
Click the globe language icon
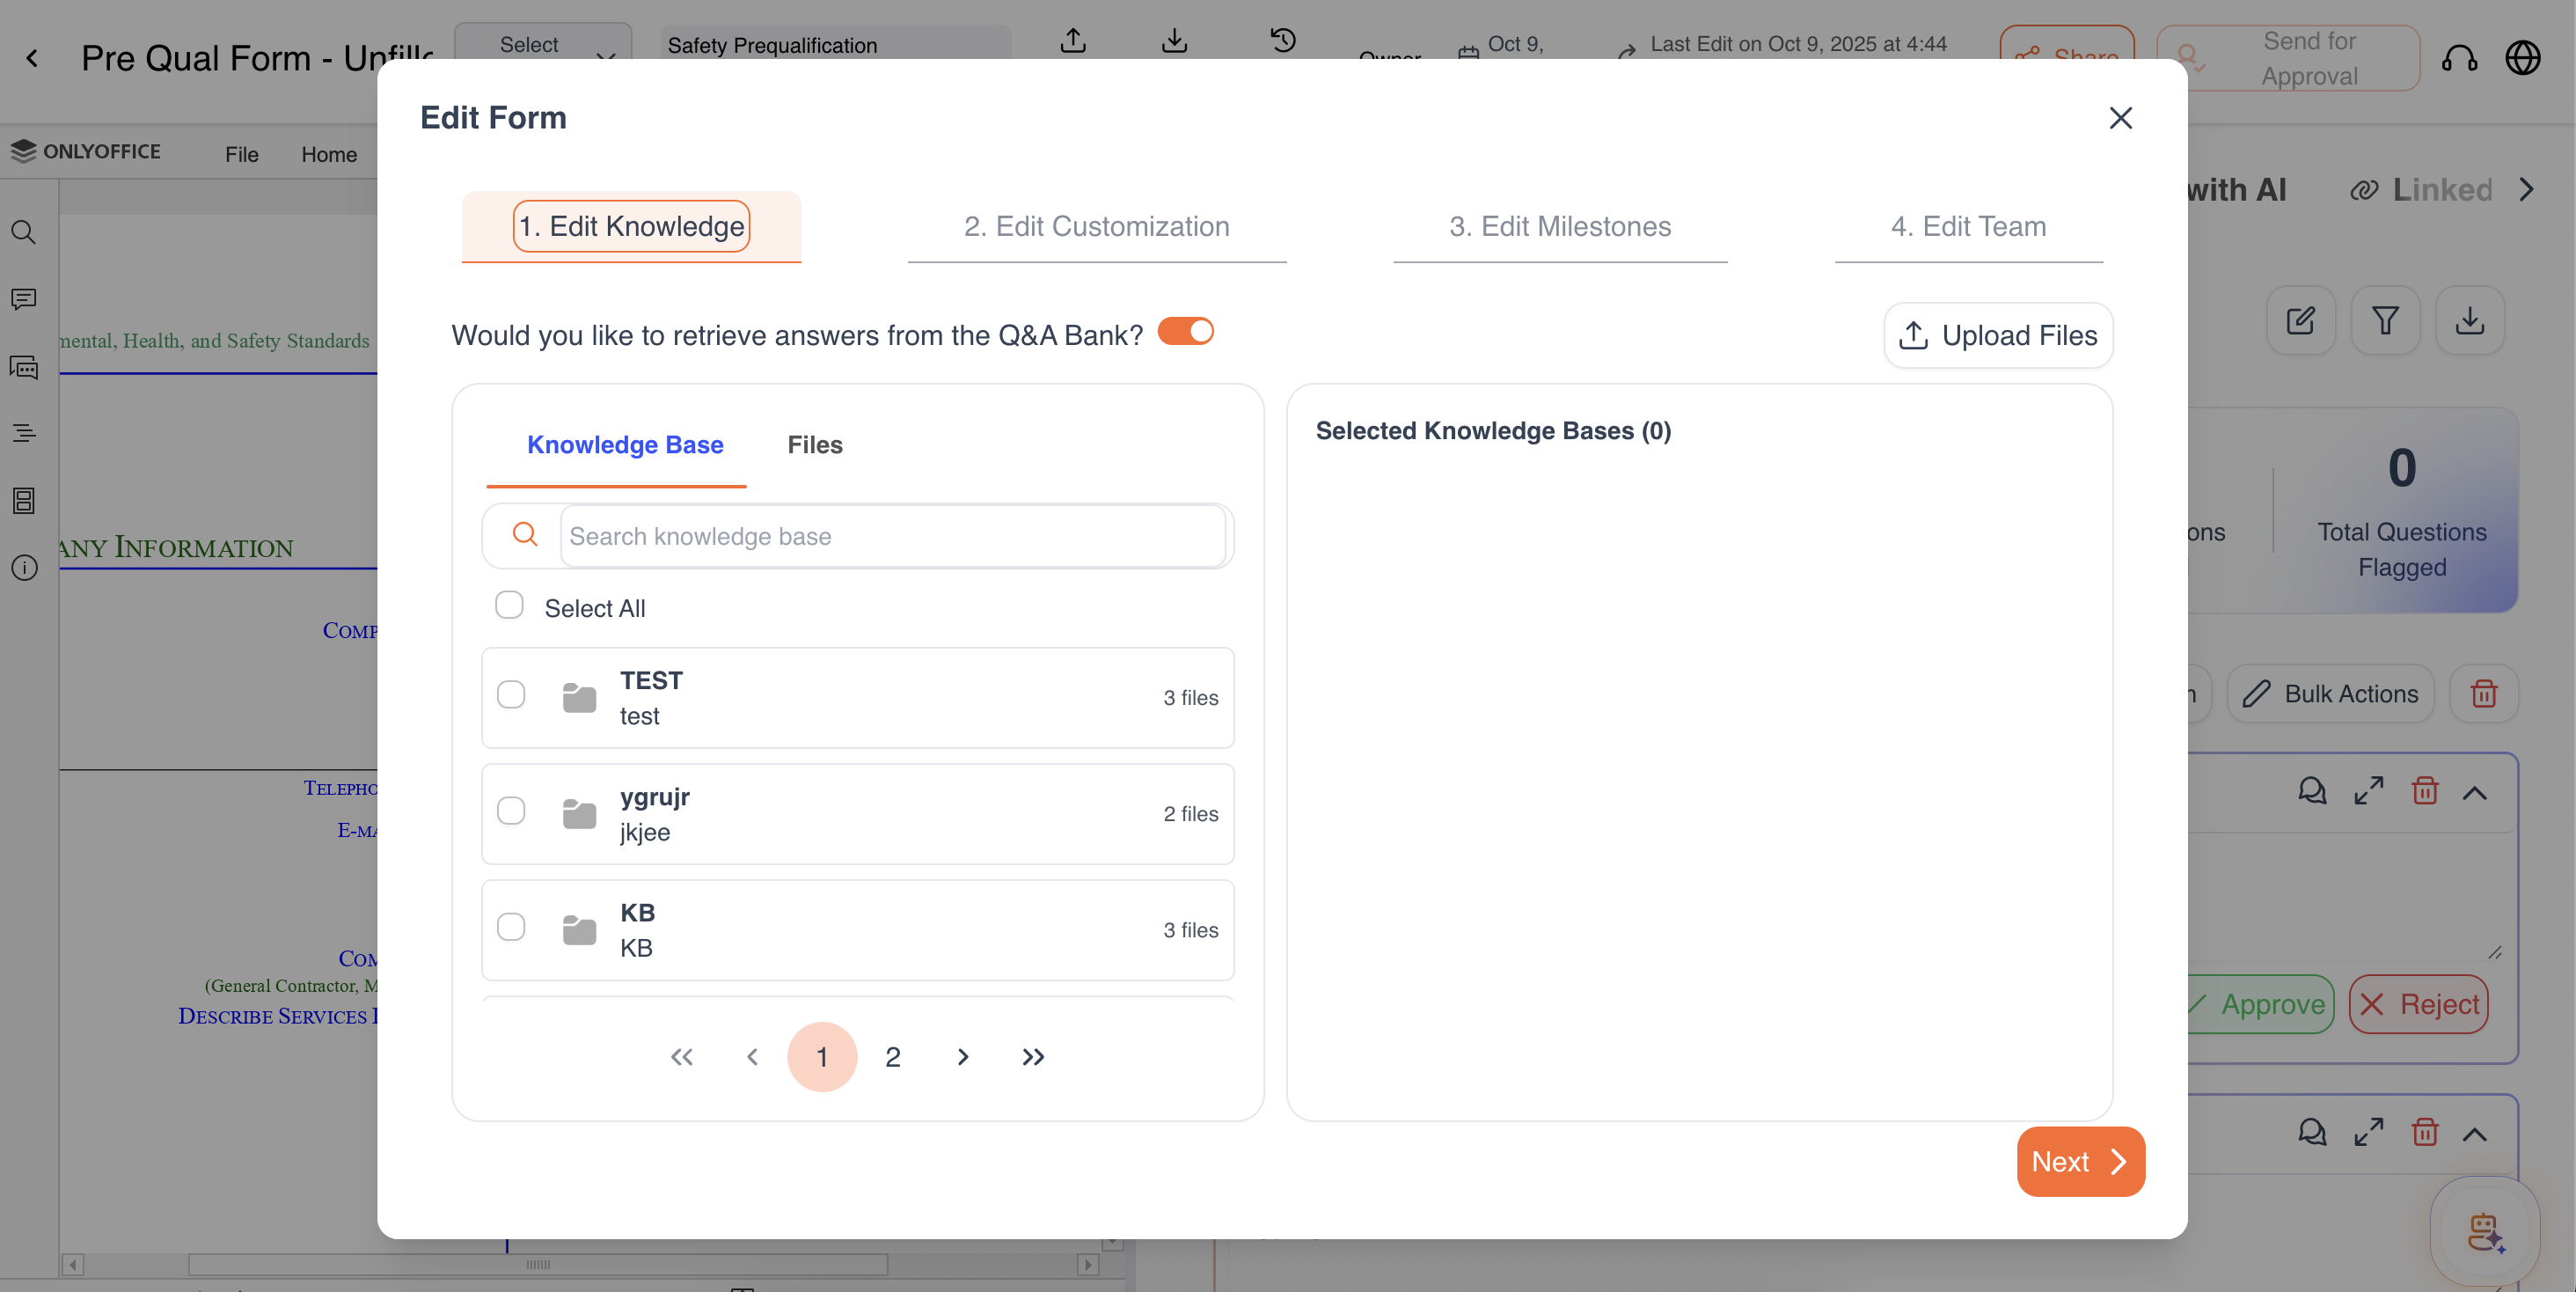[x=2522, y=58]
